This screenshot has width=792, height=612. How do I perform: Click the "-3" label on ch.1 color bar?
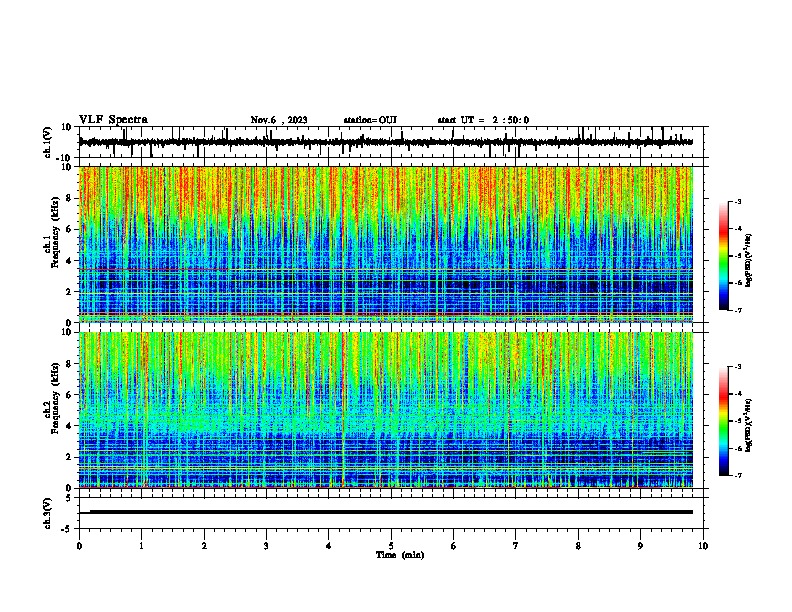[737, 201]
